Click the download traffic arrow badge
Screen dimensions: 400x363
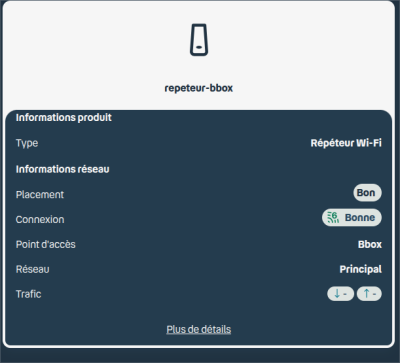tap(340, 294)
